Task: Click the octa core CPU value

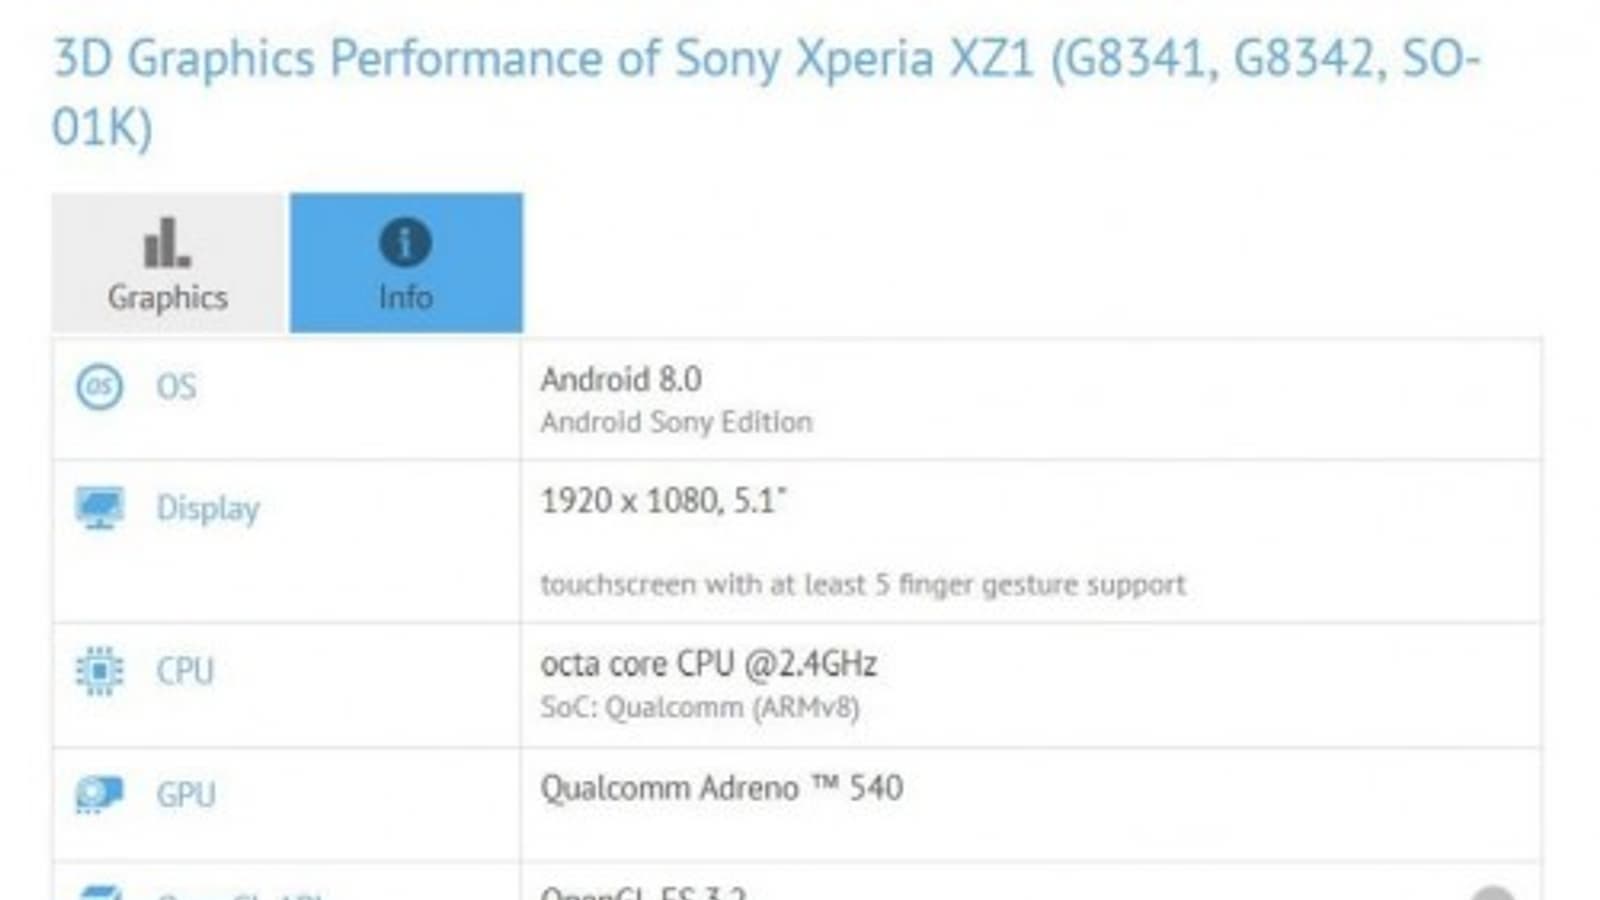Action: tap(708, 664)
